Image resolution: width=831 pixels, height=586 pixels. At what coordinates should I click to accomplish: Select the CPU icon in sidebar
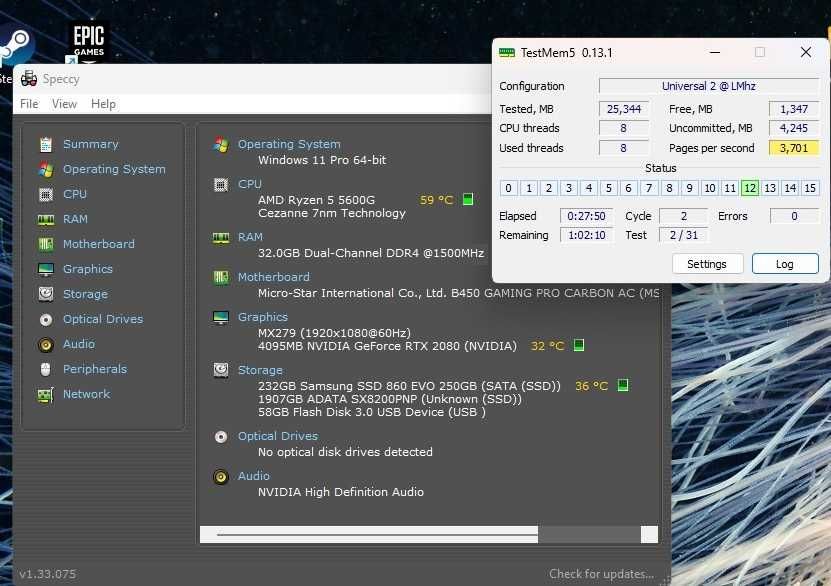46,194
